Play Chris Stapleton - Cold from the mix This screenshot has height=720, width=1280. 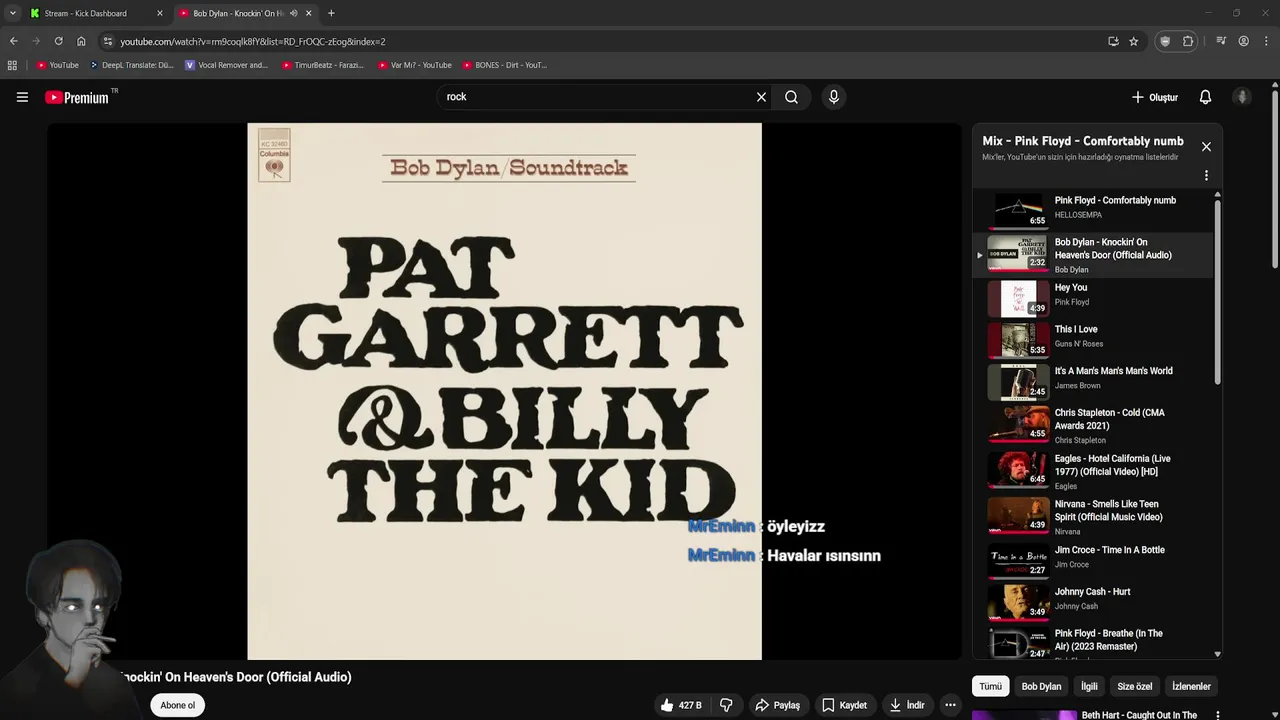1094,425
